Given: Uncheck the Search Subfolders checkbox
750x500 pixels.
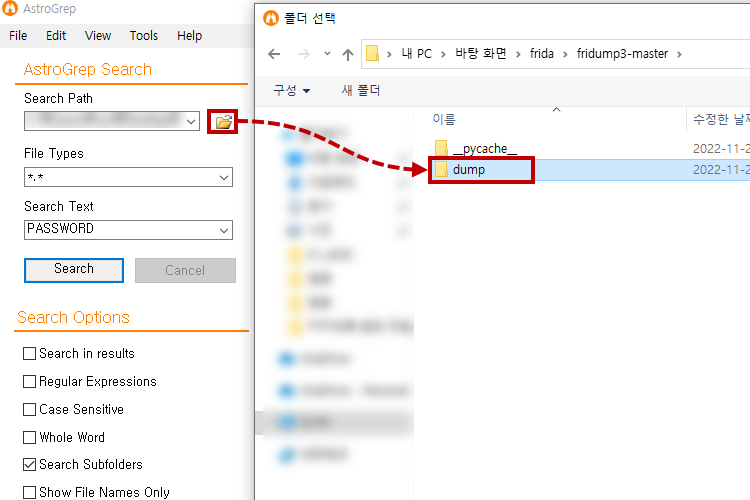Looking at the screenshot, I should 29,465.
